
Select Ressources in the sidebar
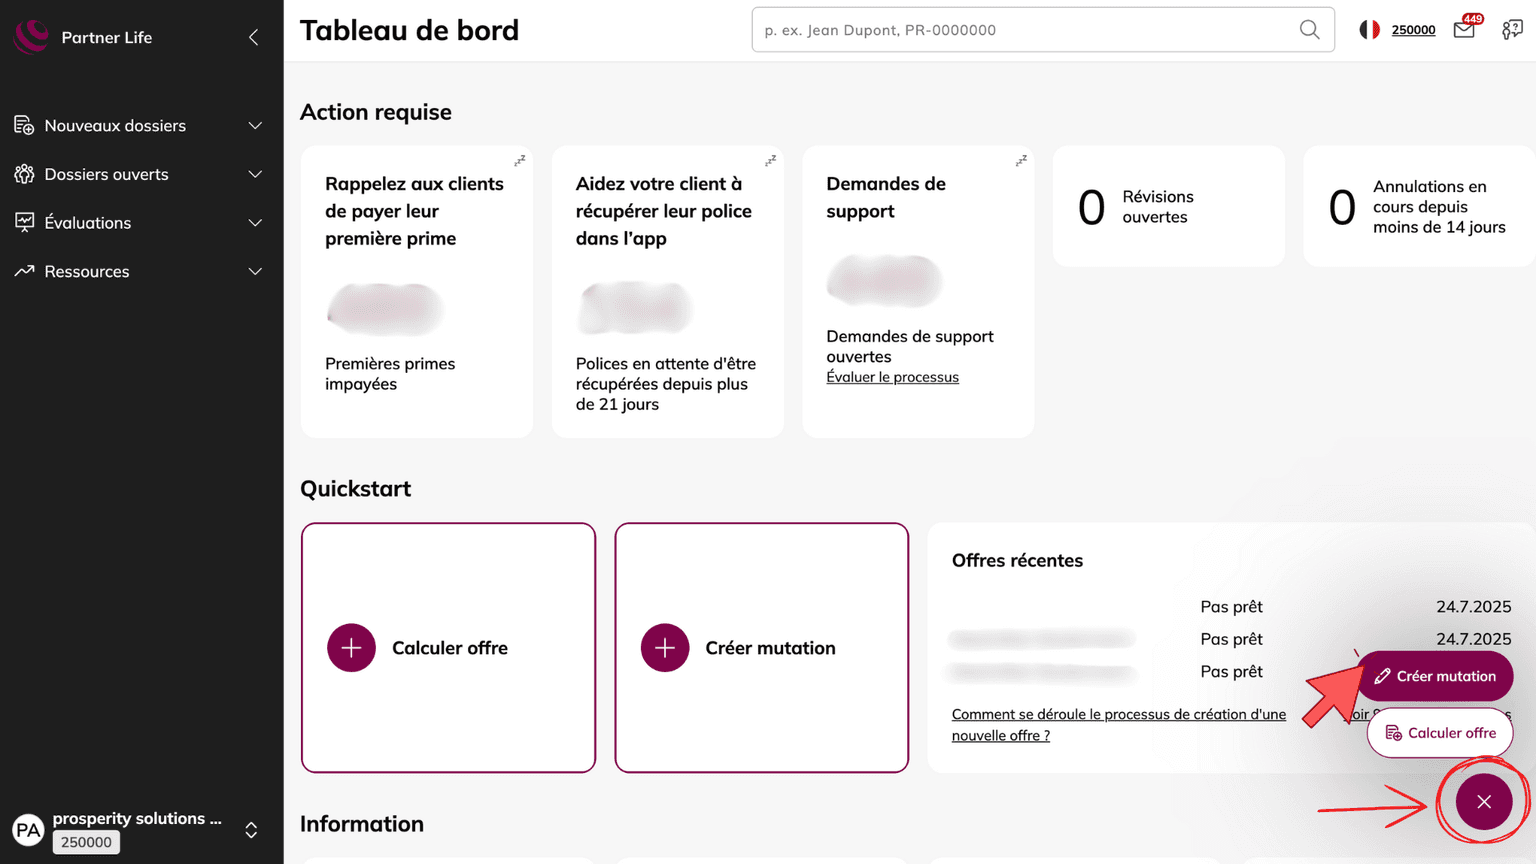87,272
